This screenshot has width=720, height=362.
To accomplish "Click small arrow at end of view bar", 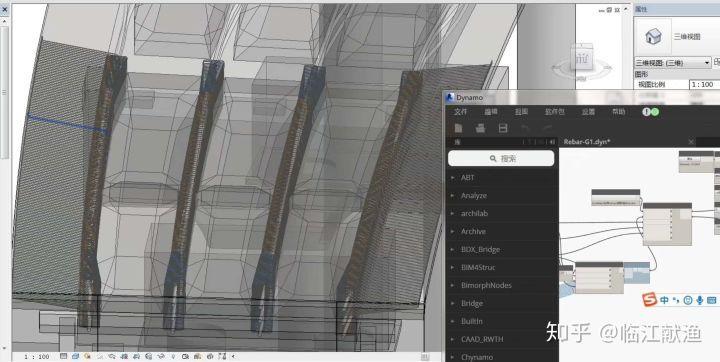I will click(x=233, y=356).
